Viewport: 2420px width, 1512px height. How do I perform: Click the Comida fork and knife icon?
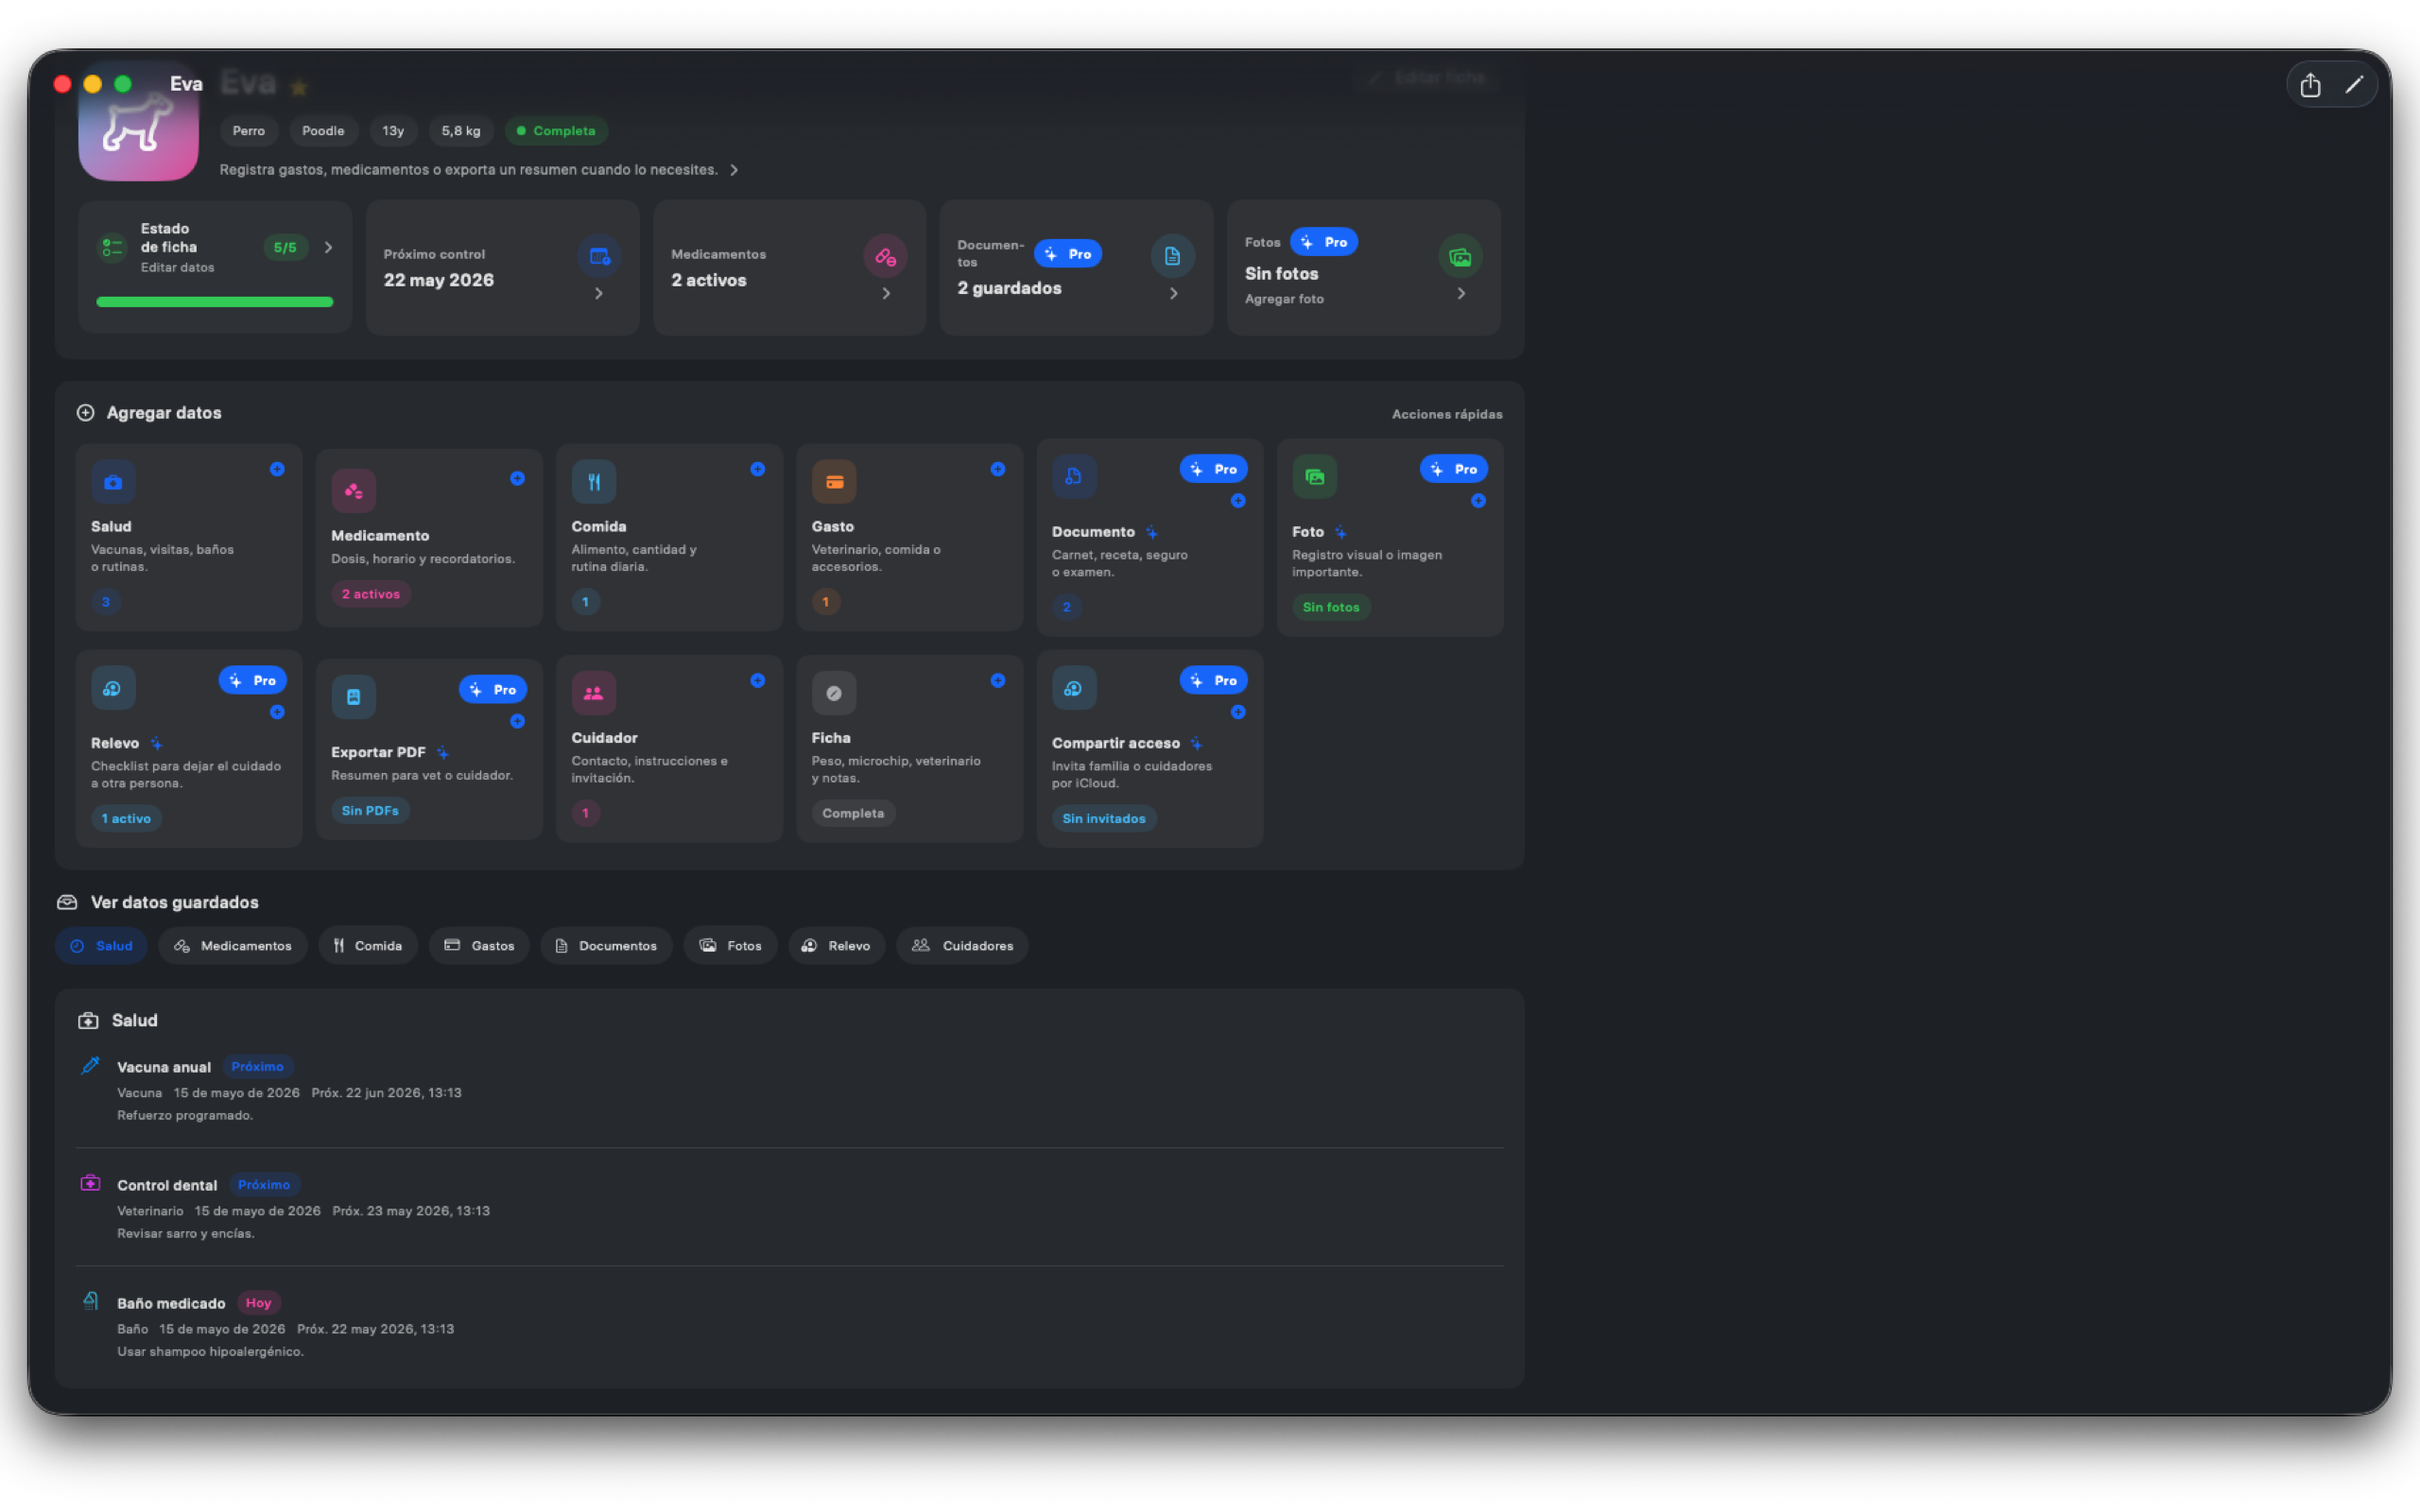coord(594,482)
